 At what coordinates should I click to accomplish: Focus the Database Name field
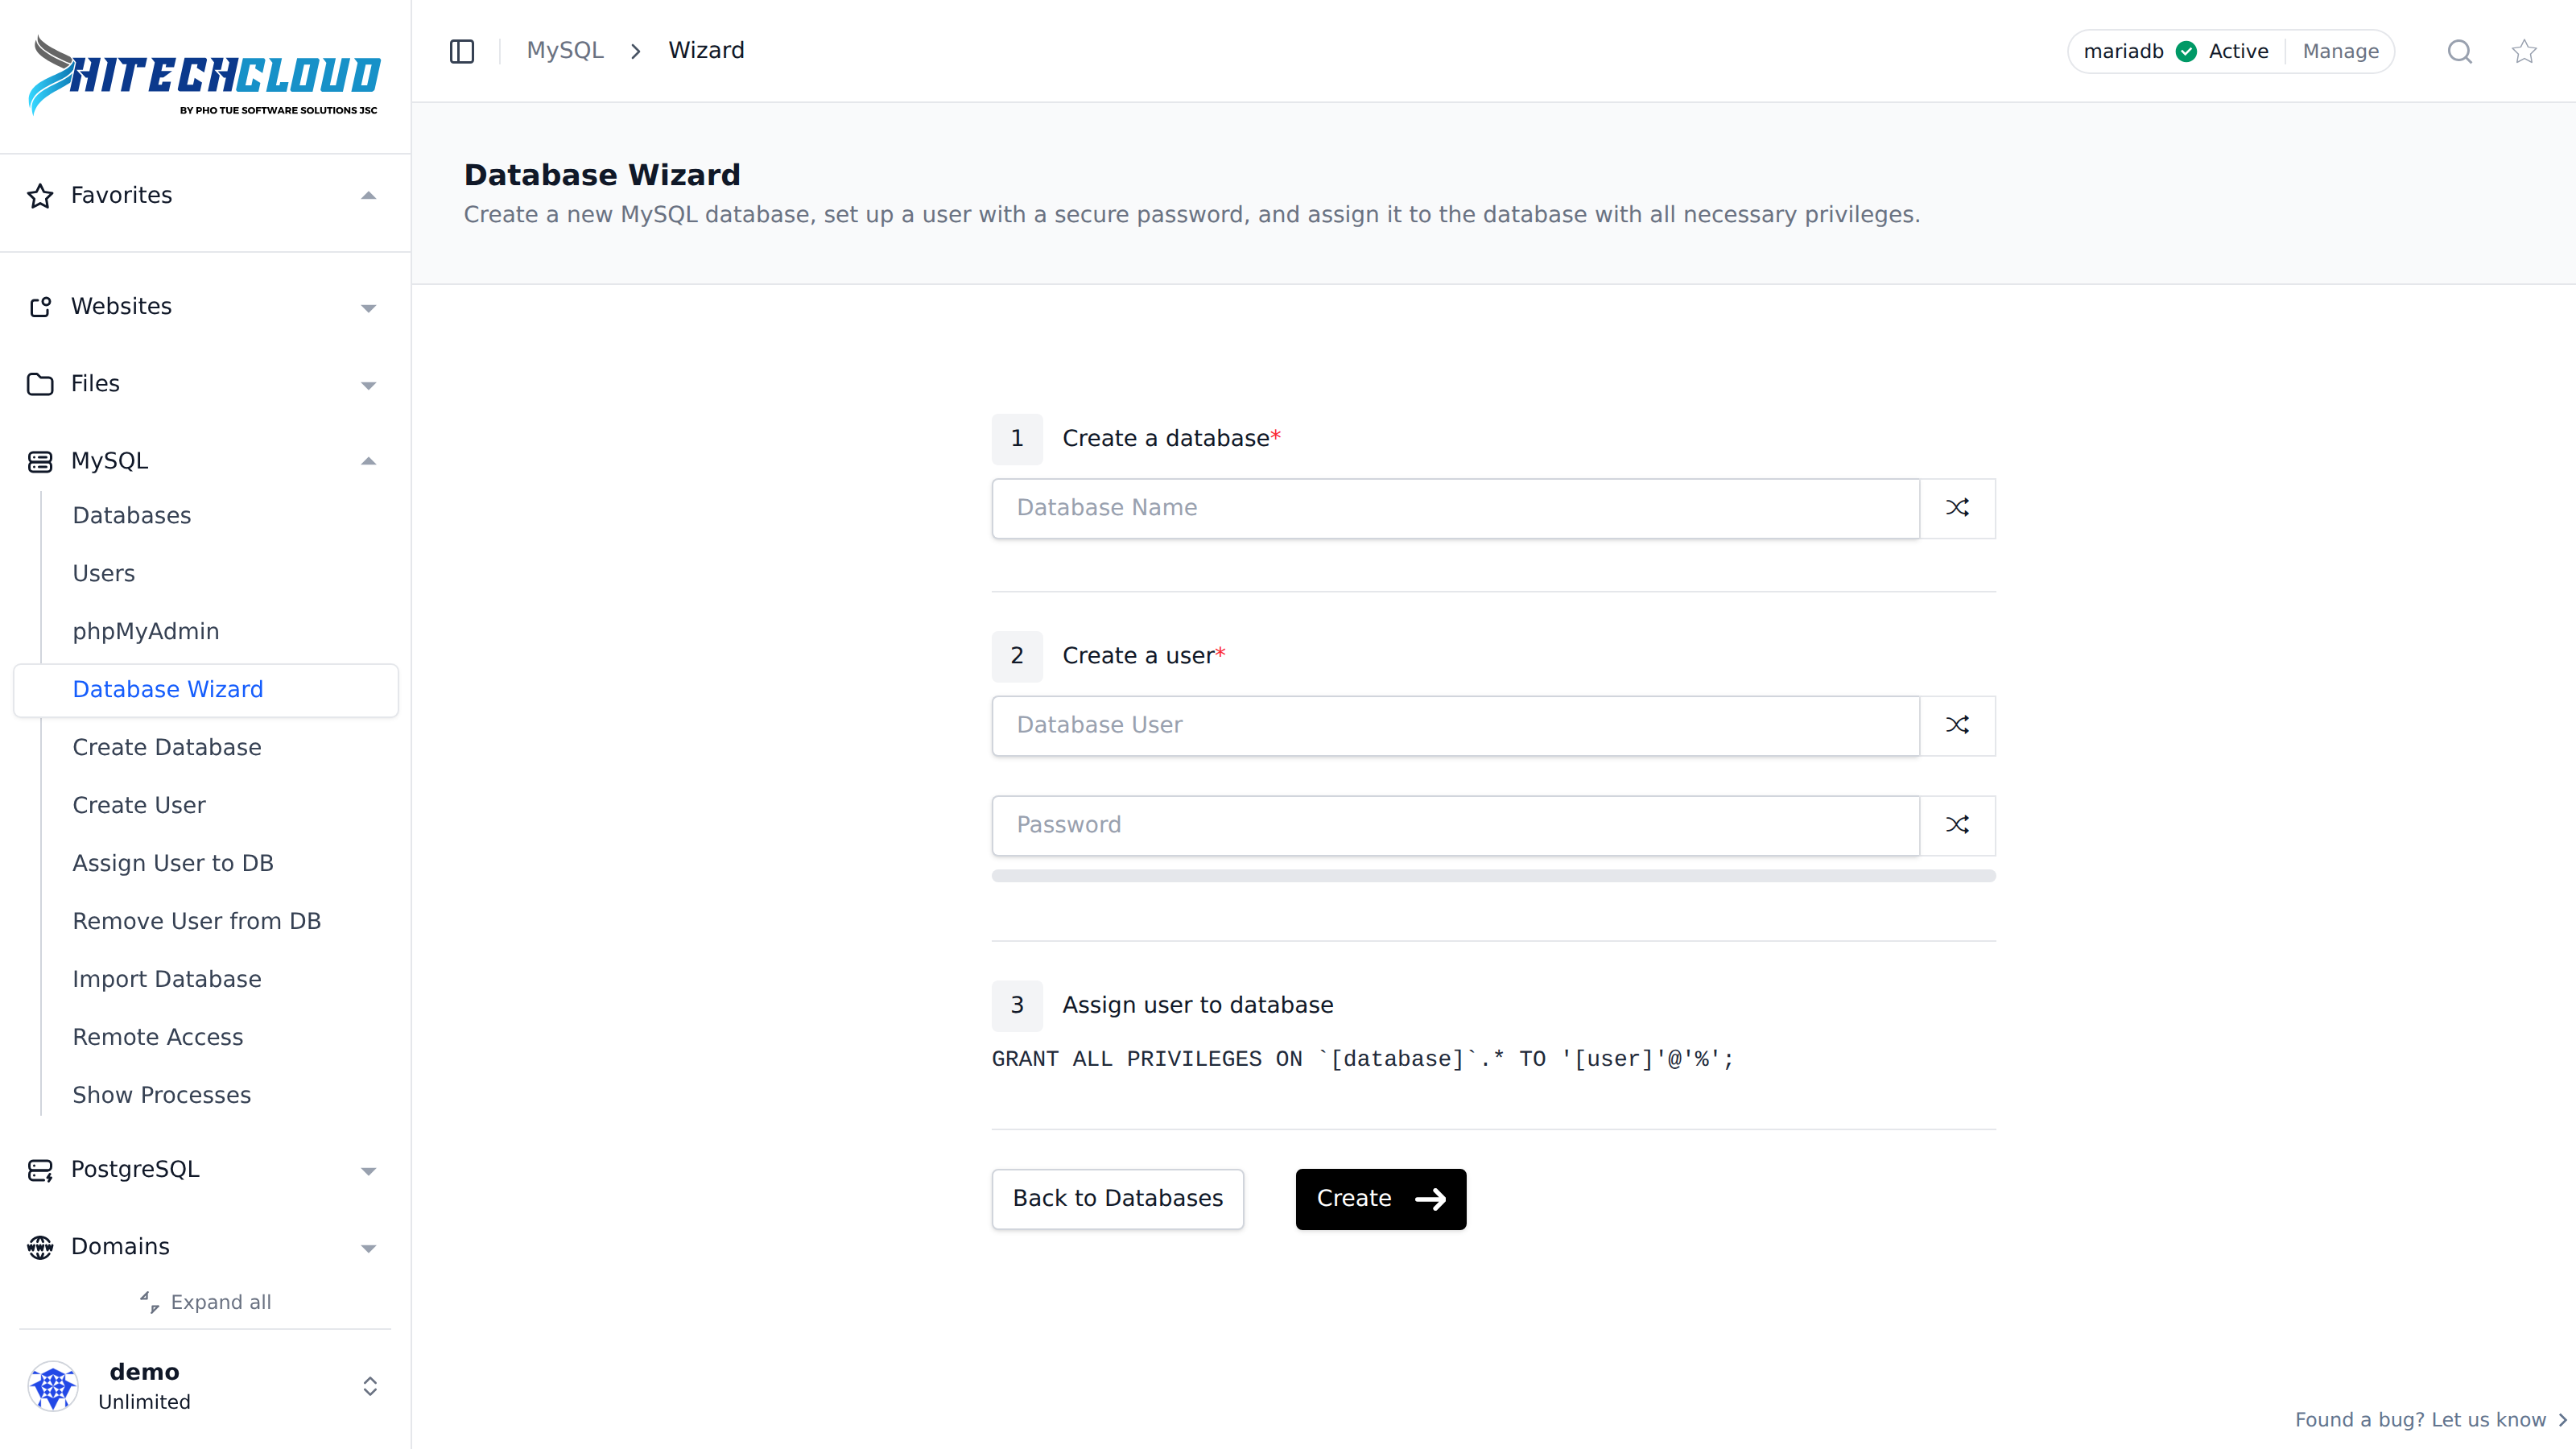[x=1455, y=508]
